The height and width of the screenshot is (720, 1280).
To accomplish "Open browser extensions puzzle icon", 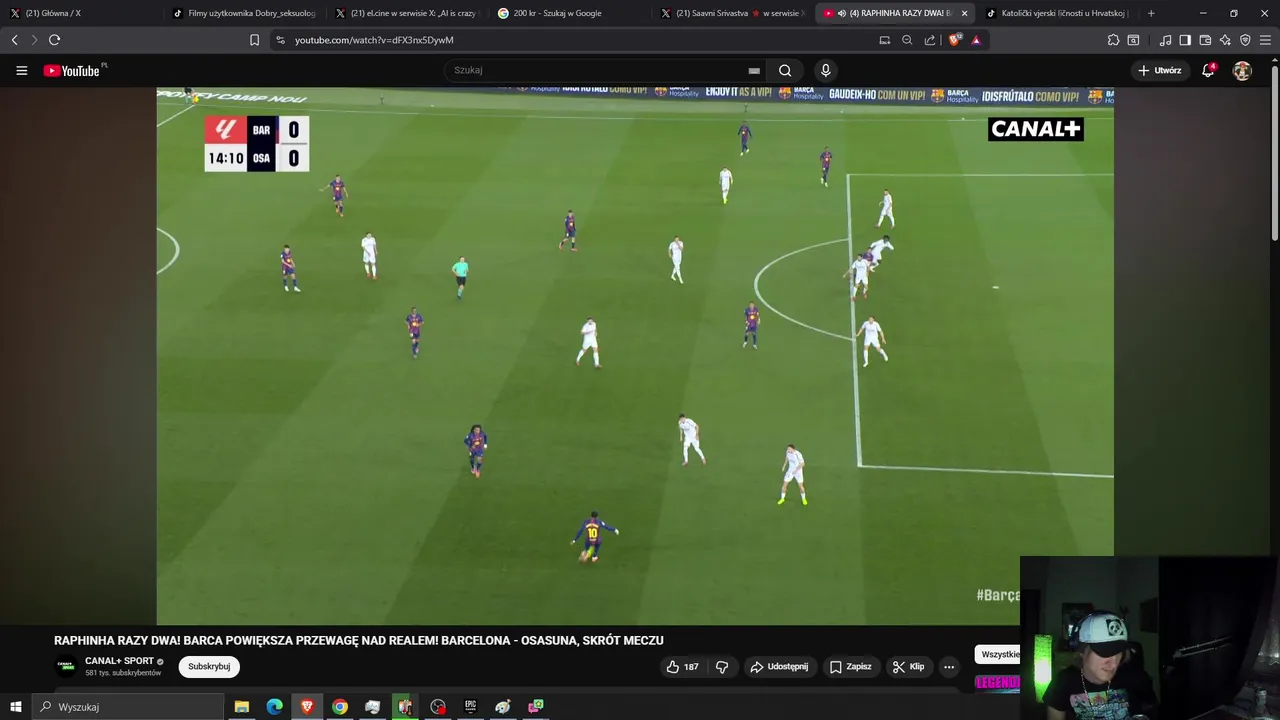I will (x=1113, y=40).
